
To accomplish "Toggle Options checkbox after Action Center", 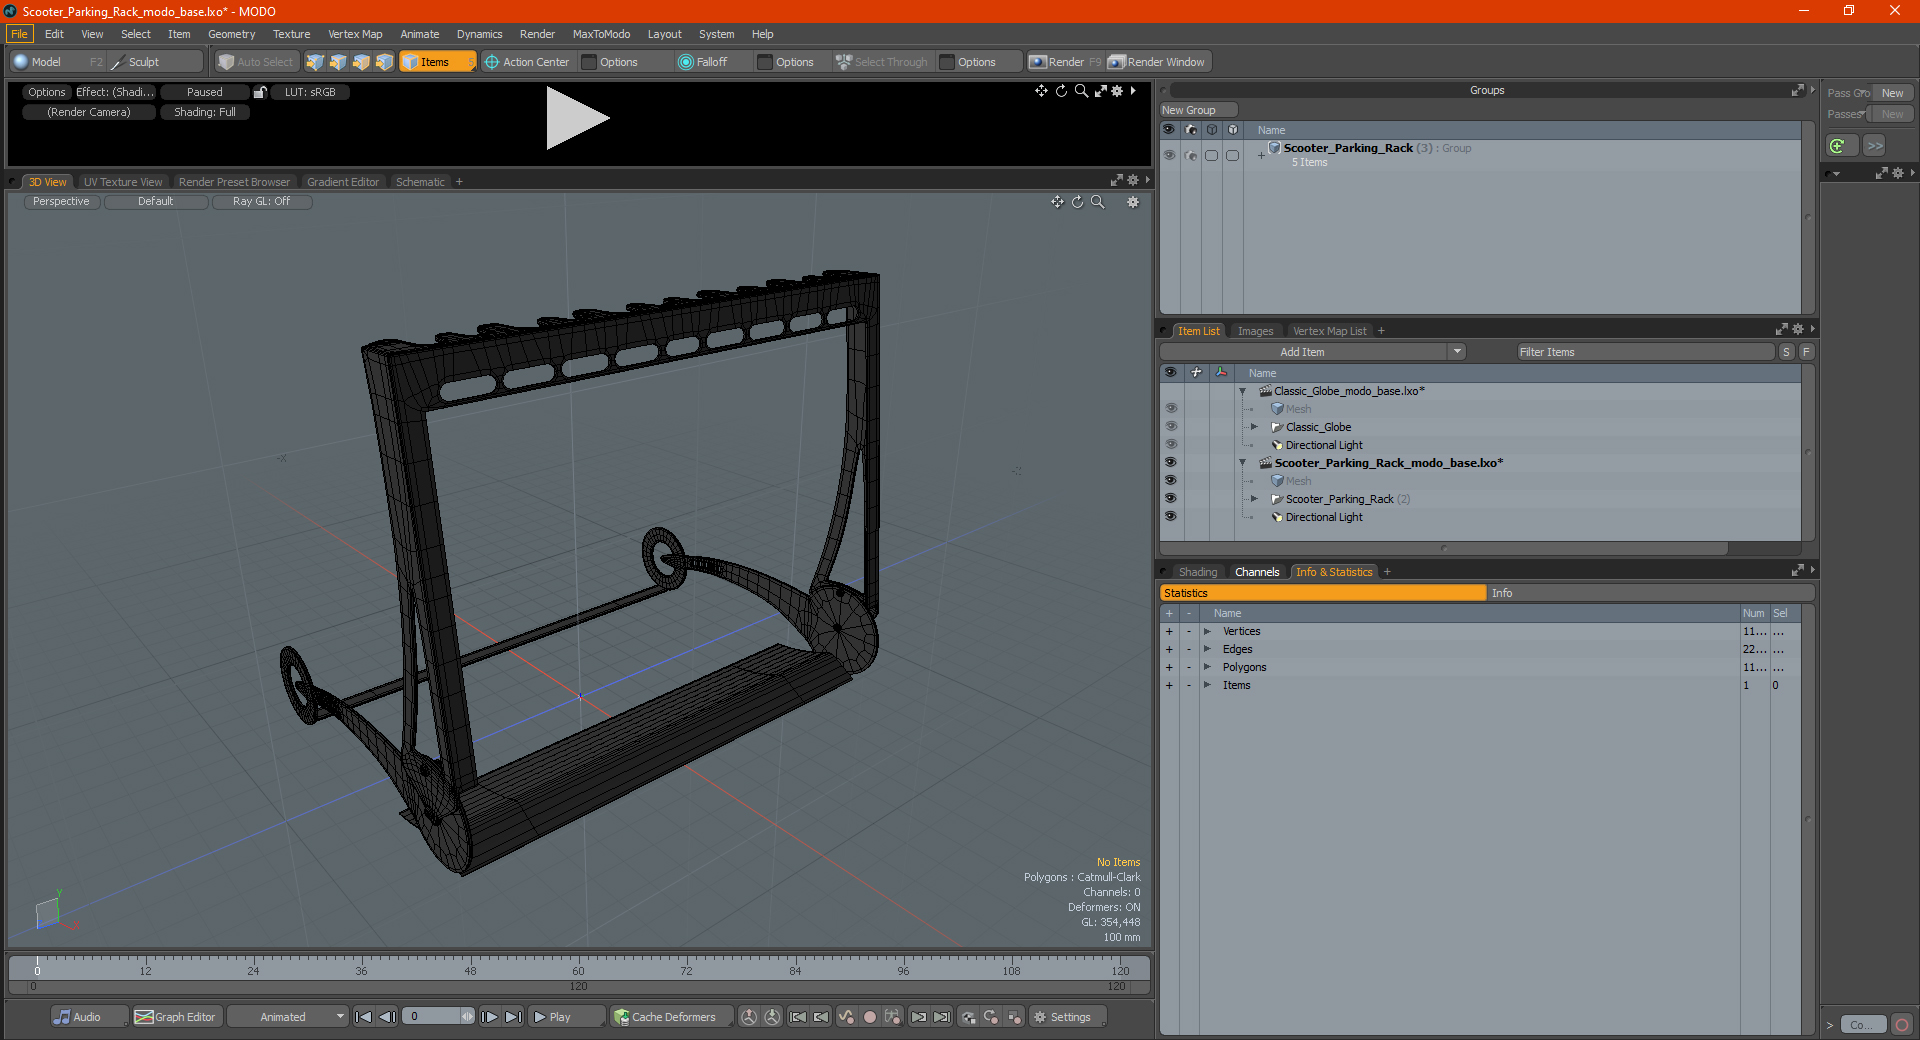I will click(x=589, y=62).
